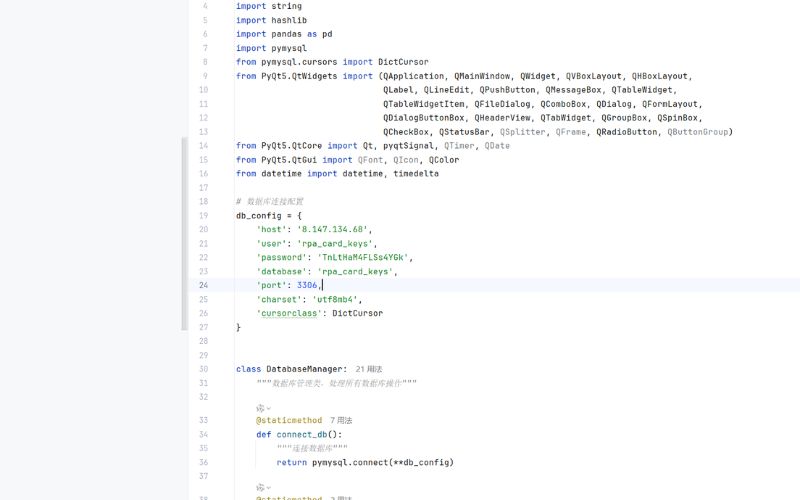Open the 21 usages hint for DatabaseManager

369,369
